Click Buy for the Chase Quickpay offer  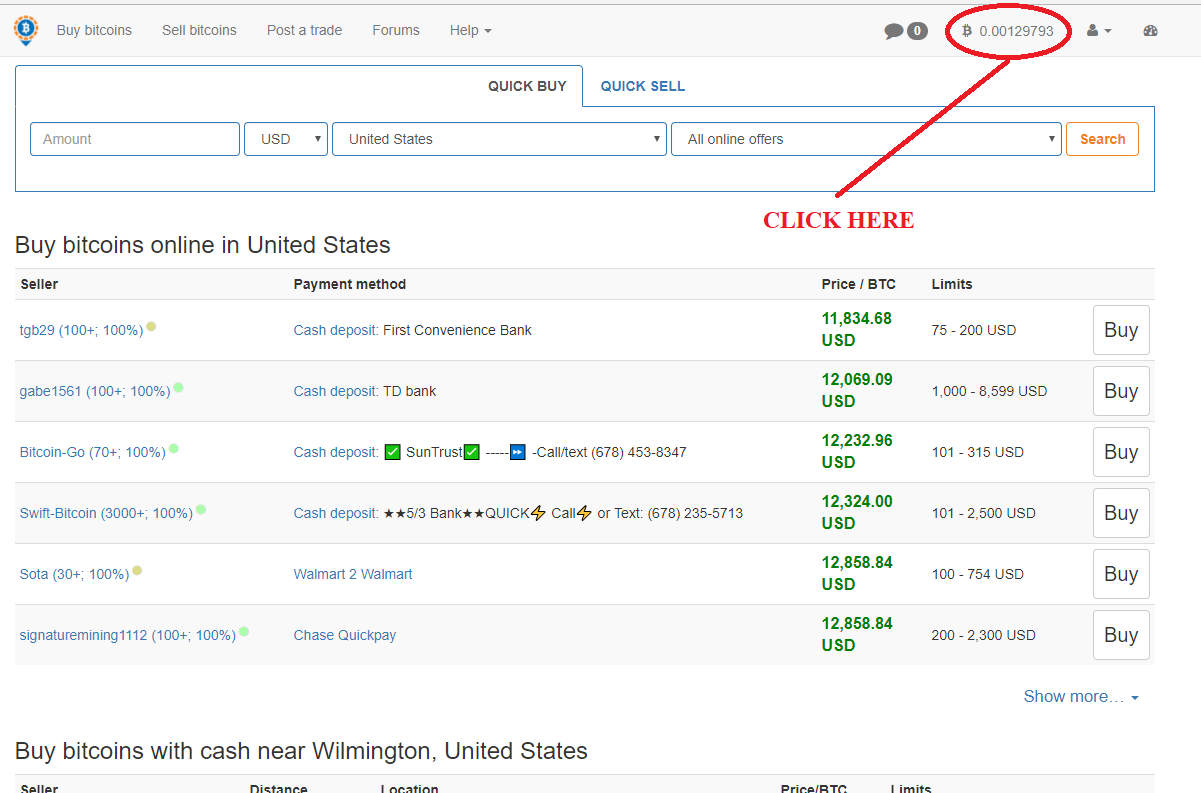1120,635
